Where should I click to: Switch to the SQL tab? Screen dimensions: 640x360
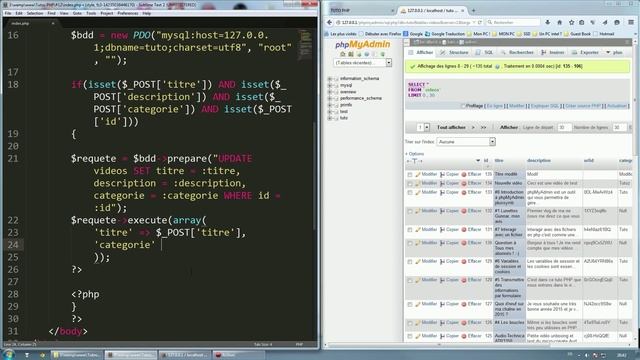point(484,52)
